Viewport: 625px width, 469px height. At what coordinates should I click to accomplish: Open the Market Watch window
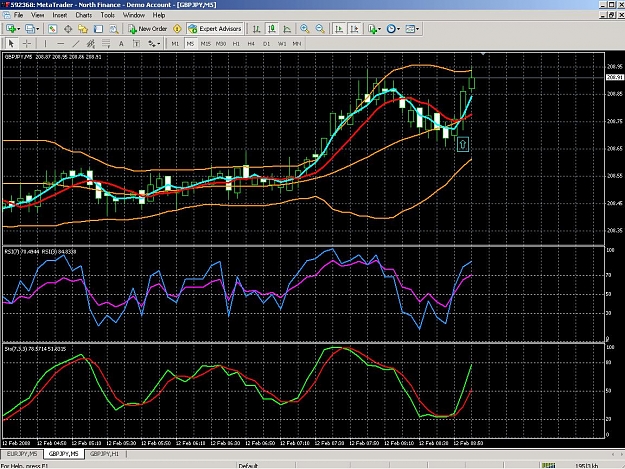click(52, 29)
